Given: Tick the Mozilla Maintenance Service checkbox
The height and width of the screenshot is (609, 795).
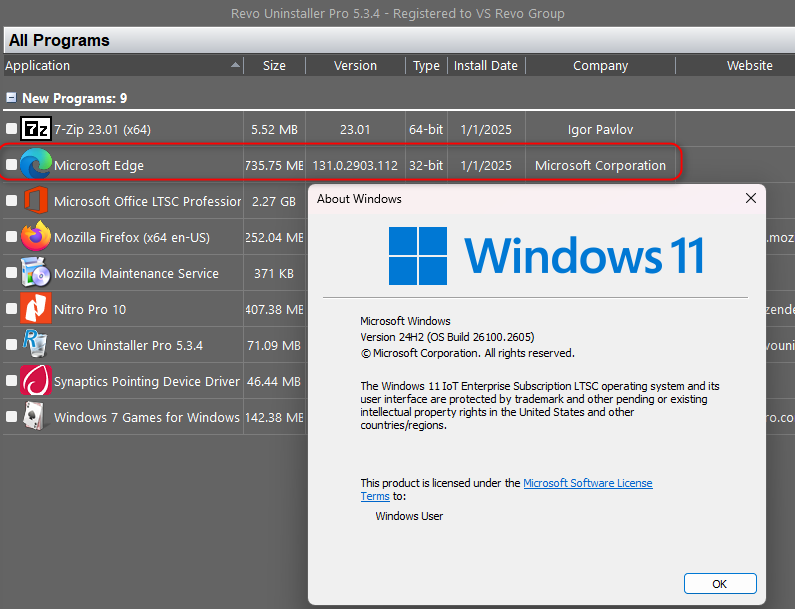Looking at the screenshot, I should tap(11, 273).
